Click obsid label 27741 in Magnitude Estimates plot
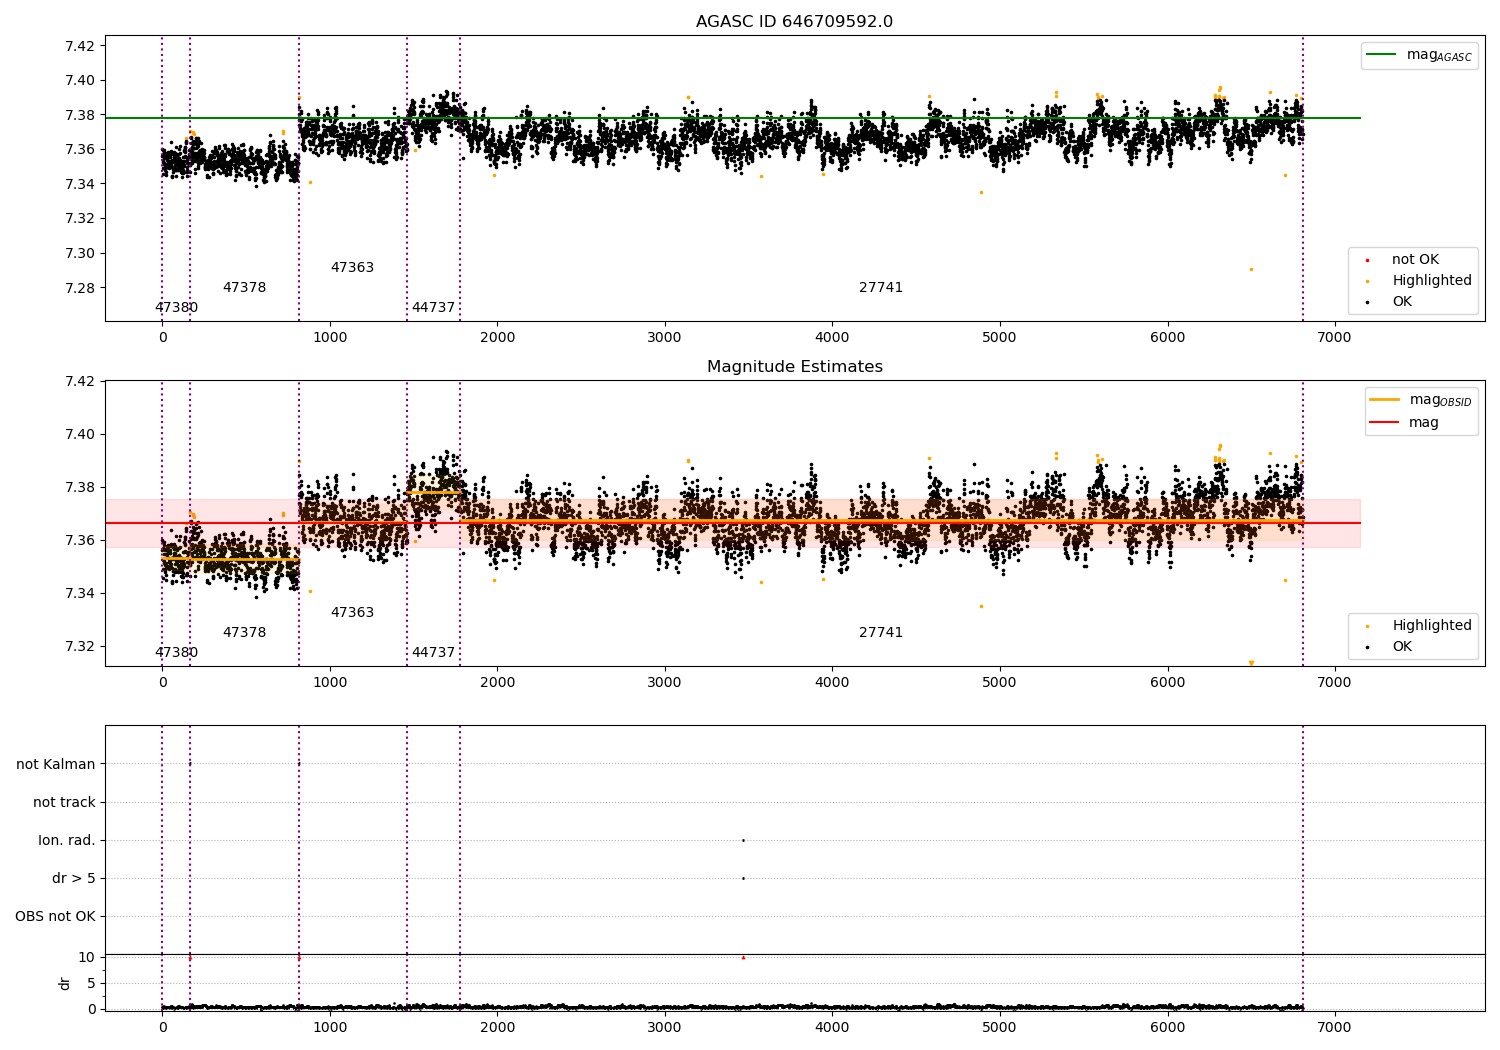Viewport: 1500px width, 1050px height. coord(881,633)
